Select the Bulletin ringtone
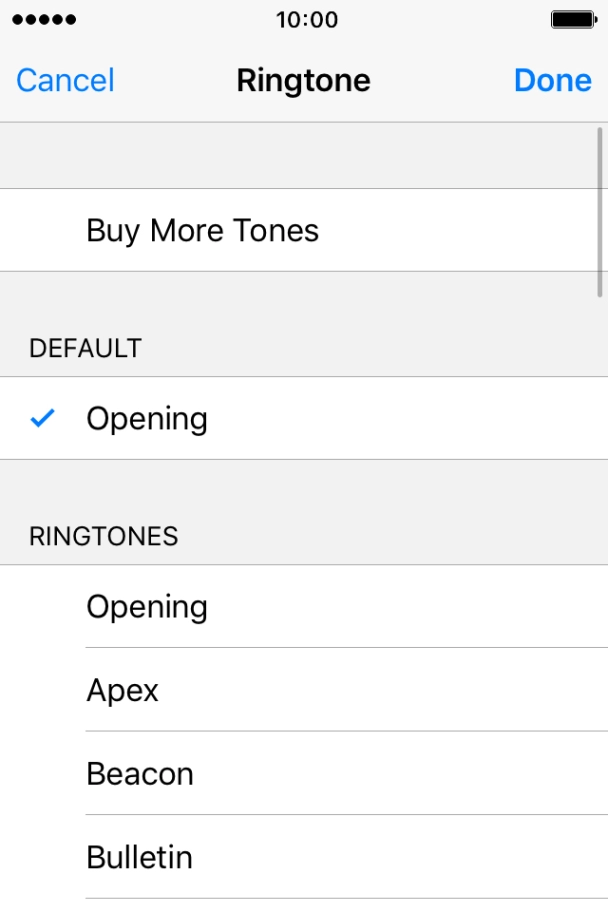 pos(140,857)
